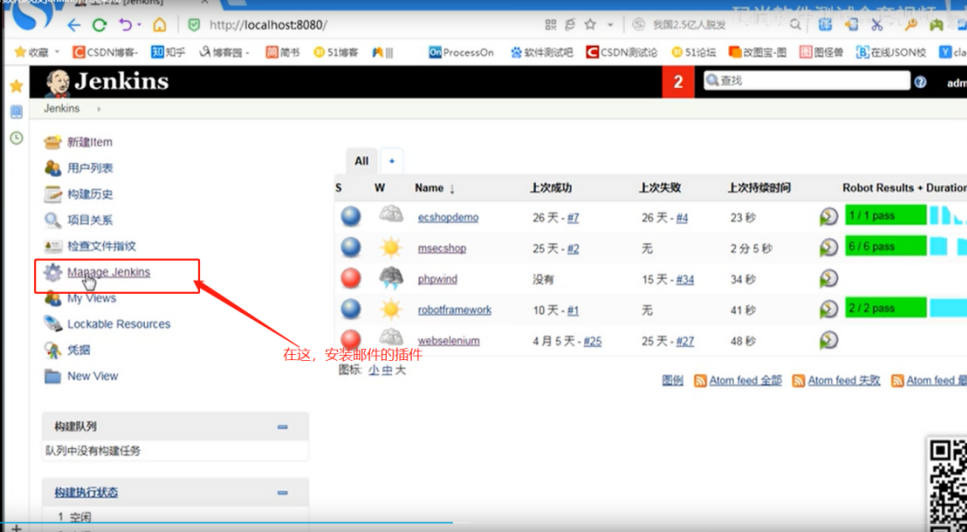The width and height of the screenshot is (967, 532).
Task: Click the search box in Jenkins header
Action: [x=807, y=81]
